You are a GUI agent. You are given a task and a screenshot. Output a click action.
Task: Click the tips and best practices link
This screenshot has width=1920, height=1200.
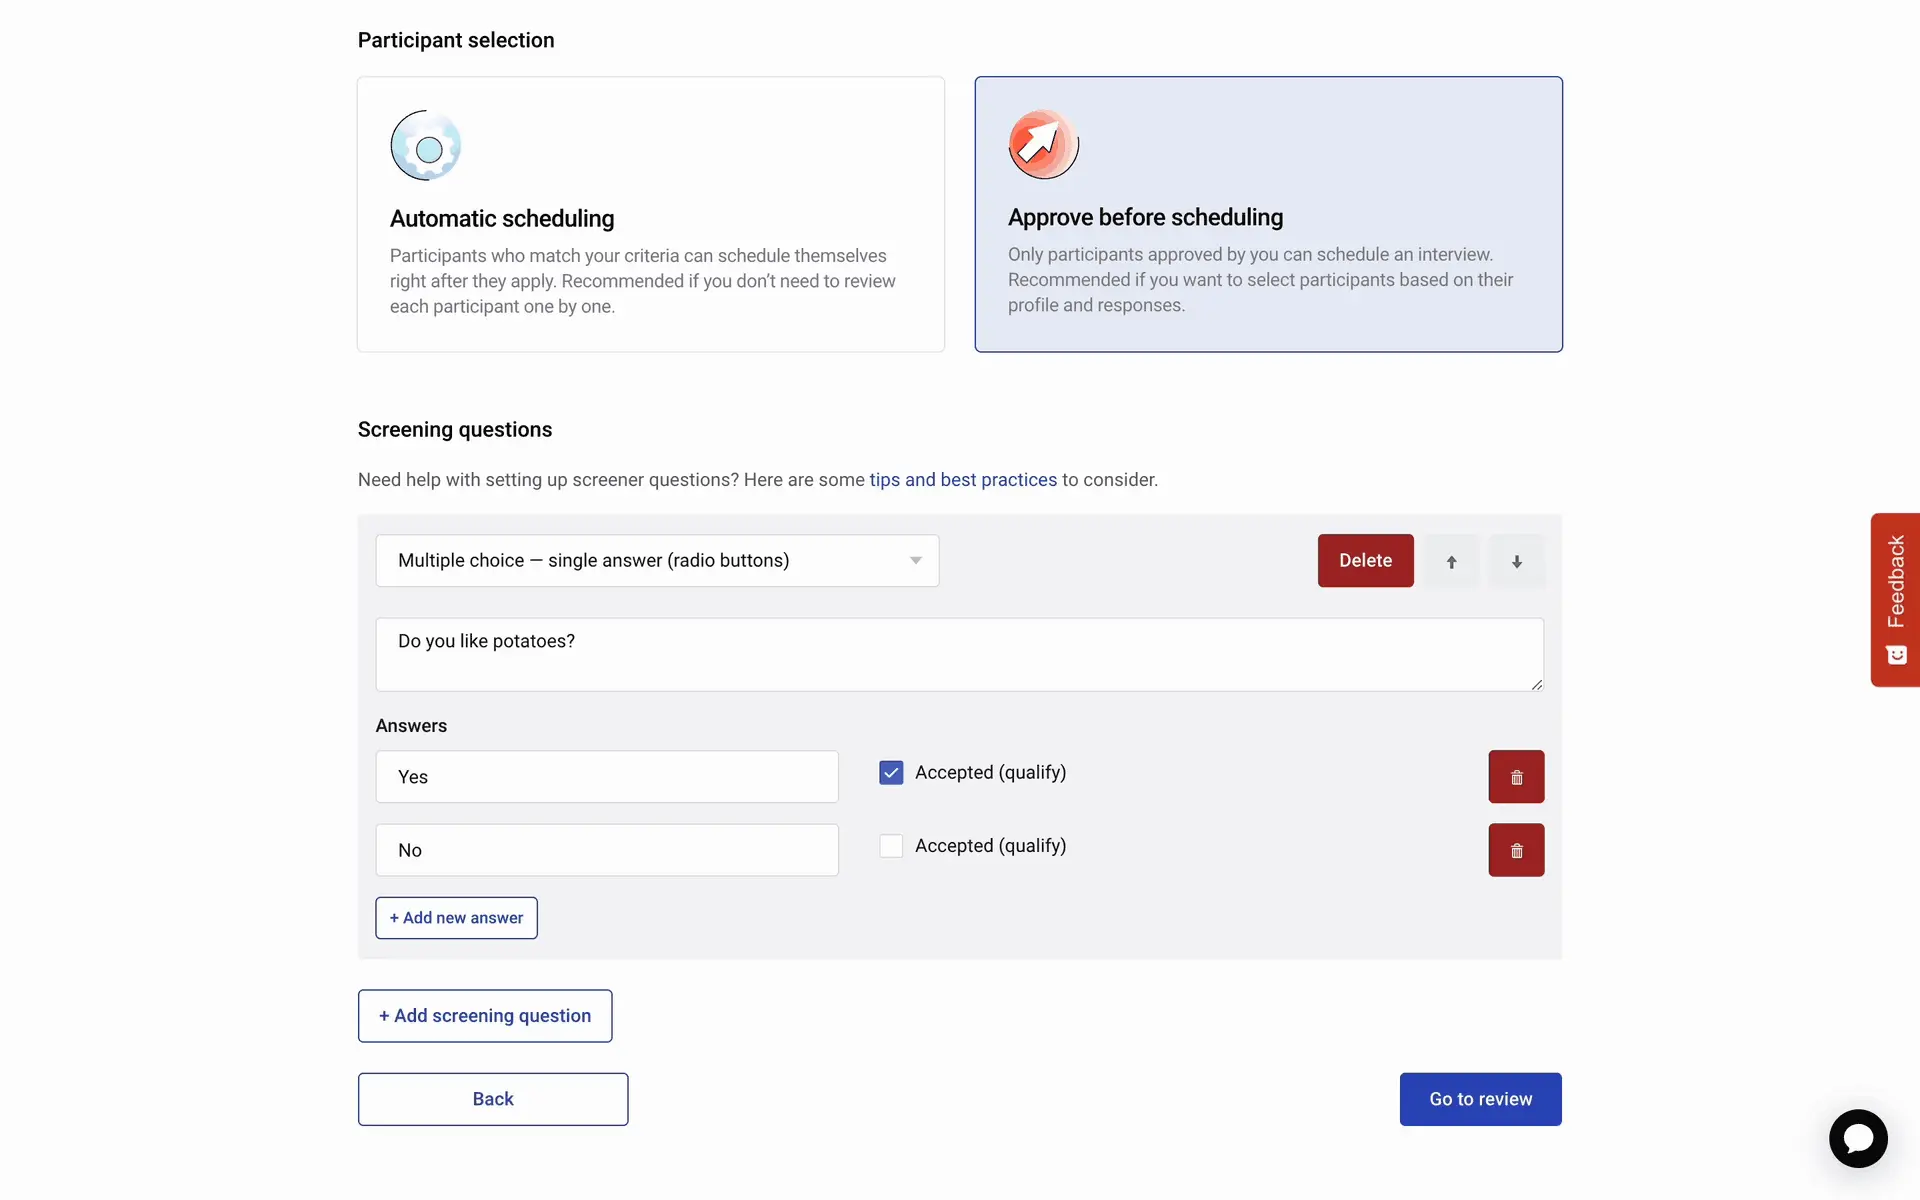(x=963, y=480)
